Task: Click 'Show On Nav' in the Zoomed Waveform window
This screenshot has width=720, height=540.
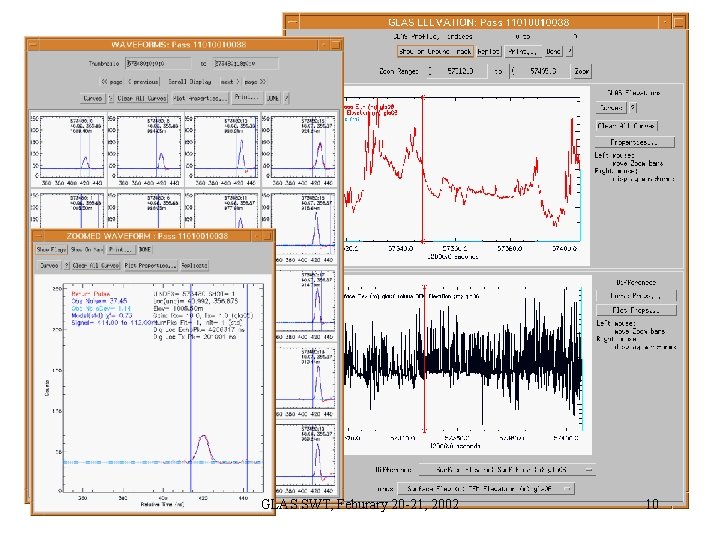Action: [x=87, y=249]
